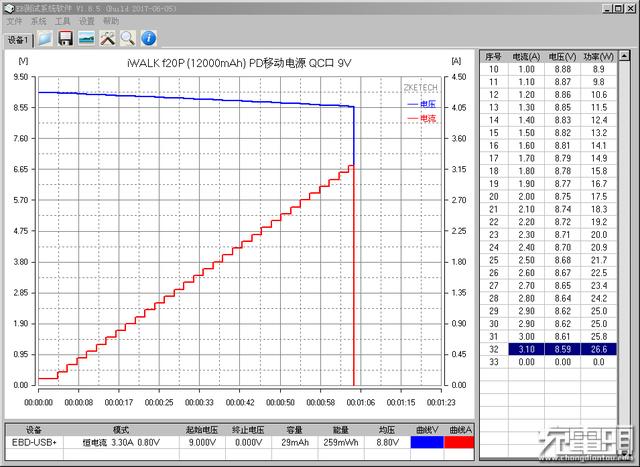
Task: Open the 文件 menu
Action: 14,21
